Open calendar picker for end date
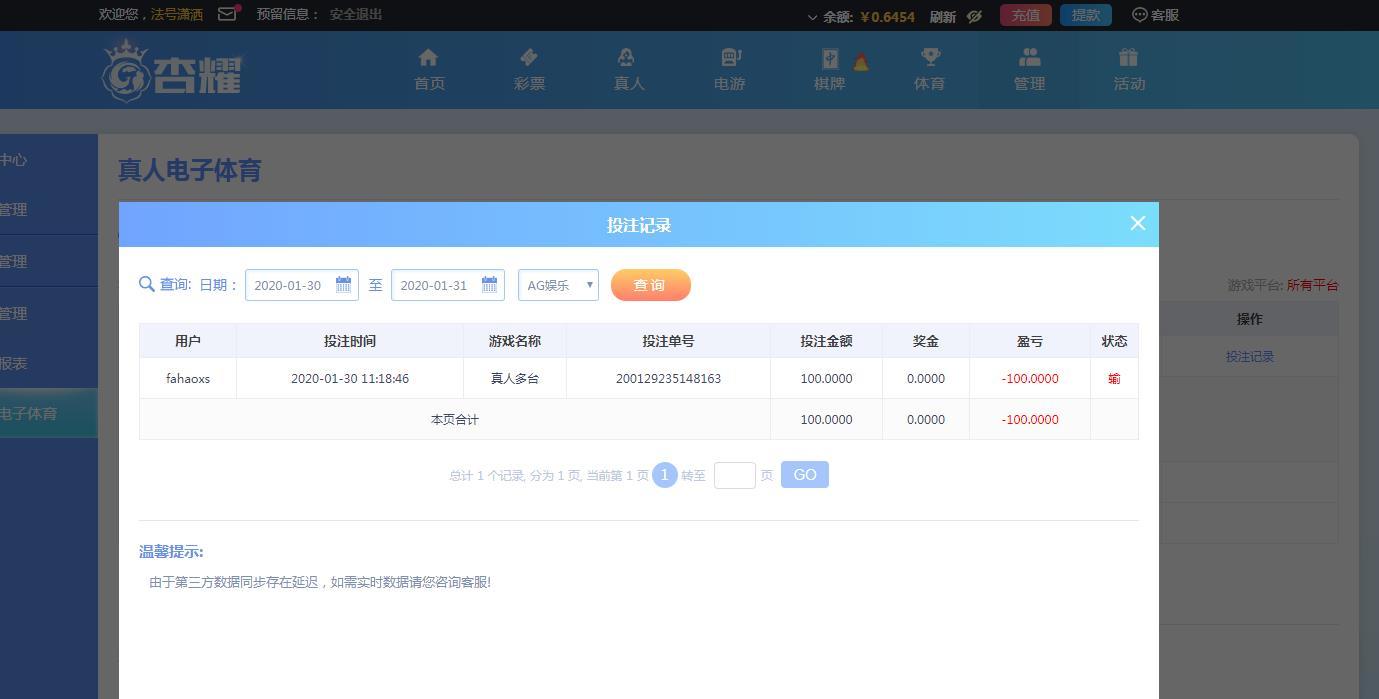 pos(489,285)
